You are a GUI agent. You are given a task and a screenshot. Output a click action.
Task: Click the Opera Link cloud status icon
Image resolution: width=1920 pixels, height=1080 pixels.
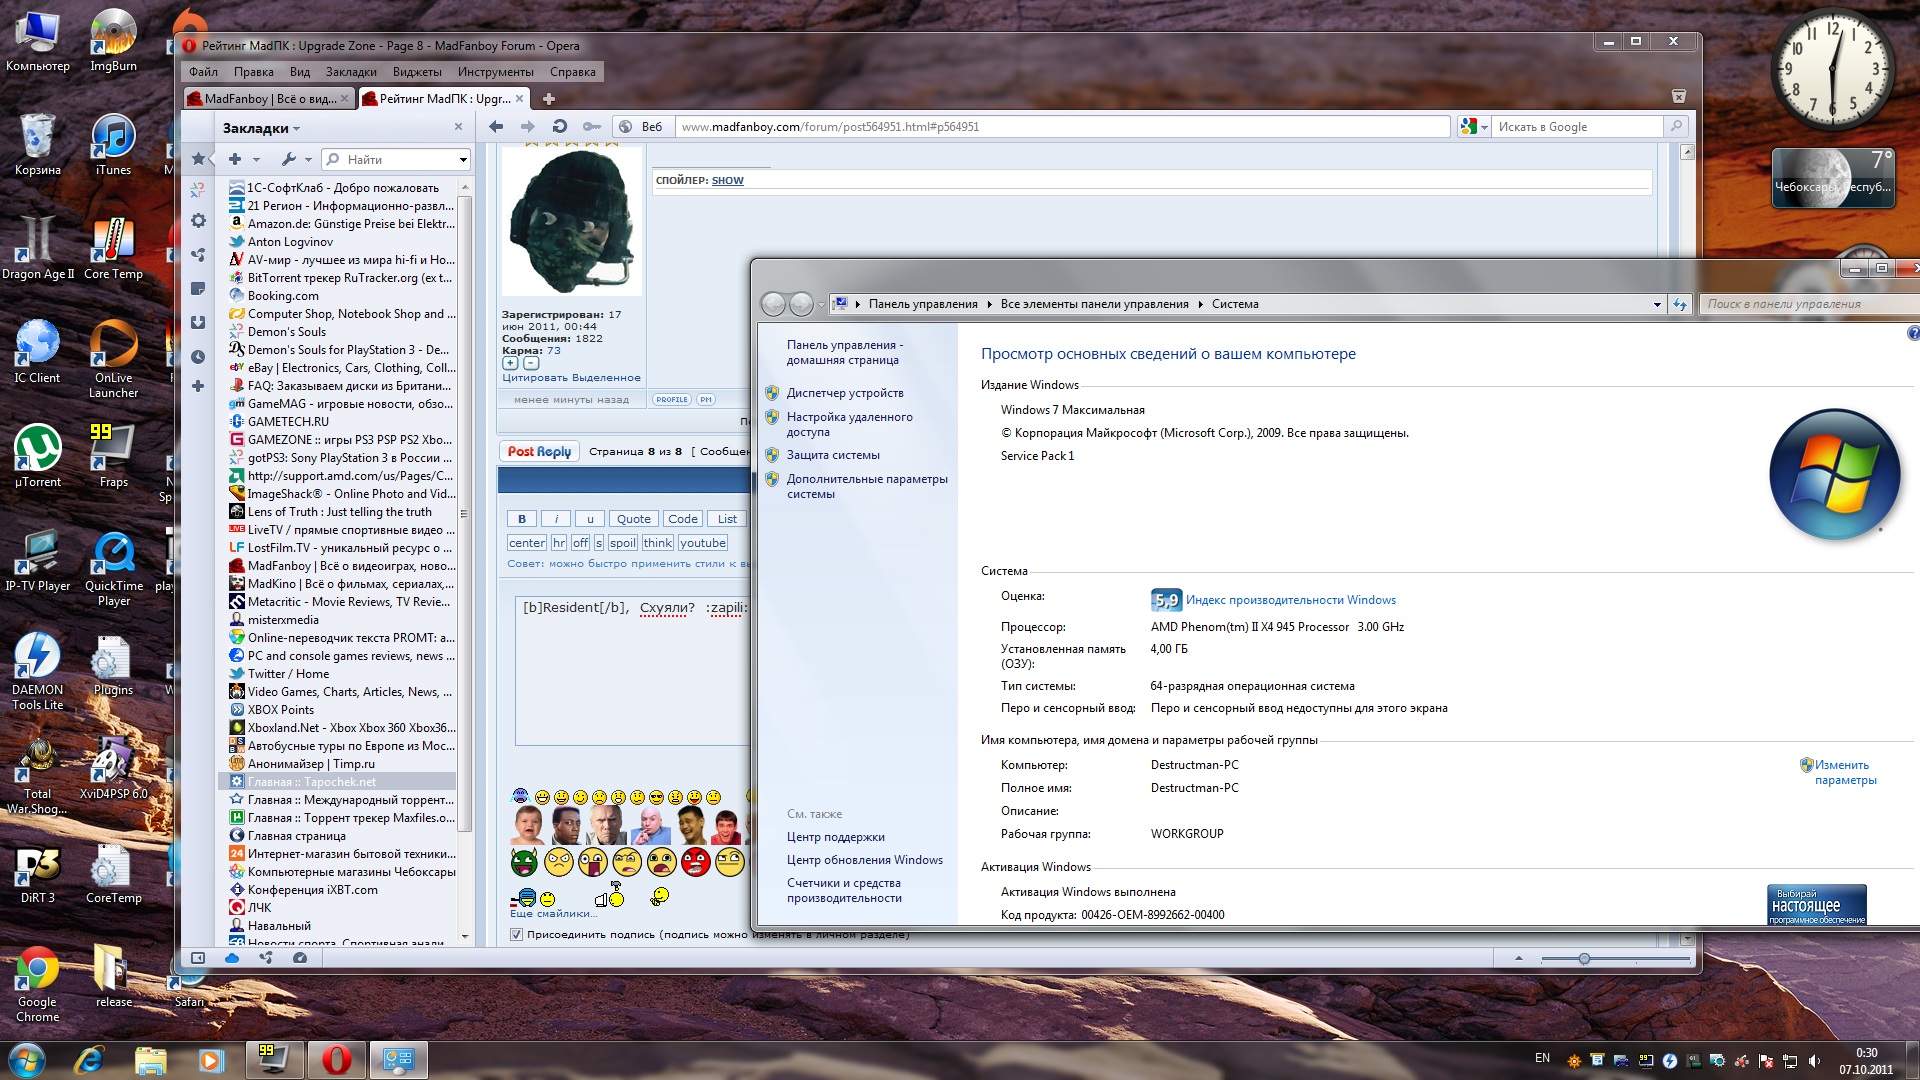(x=232, y=958)
